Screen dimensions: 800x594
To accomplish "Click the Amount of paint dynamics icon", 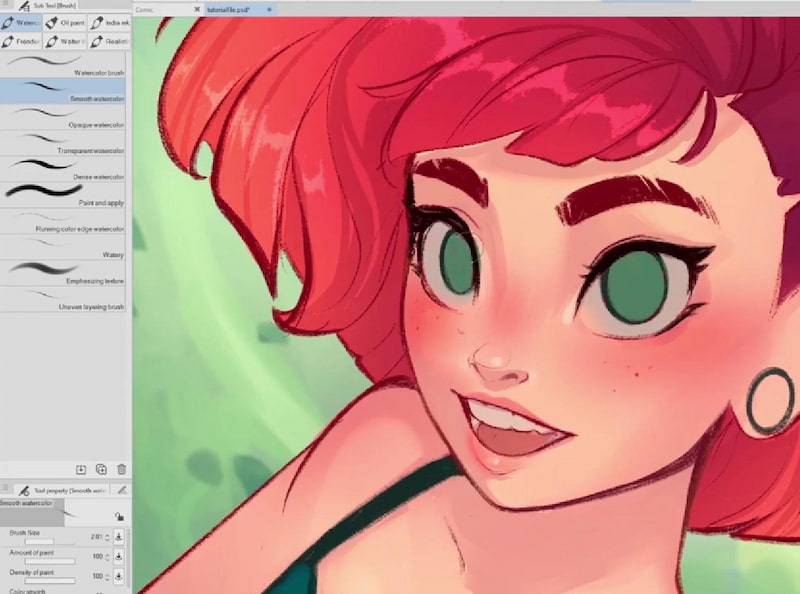I will point(119,556).
